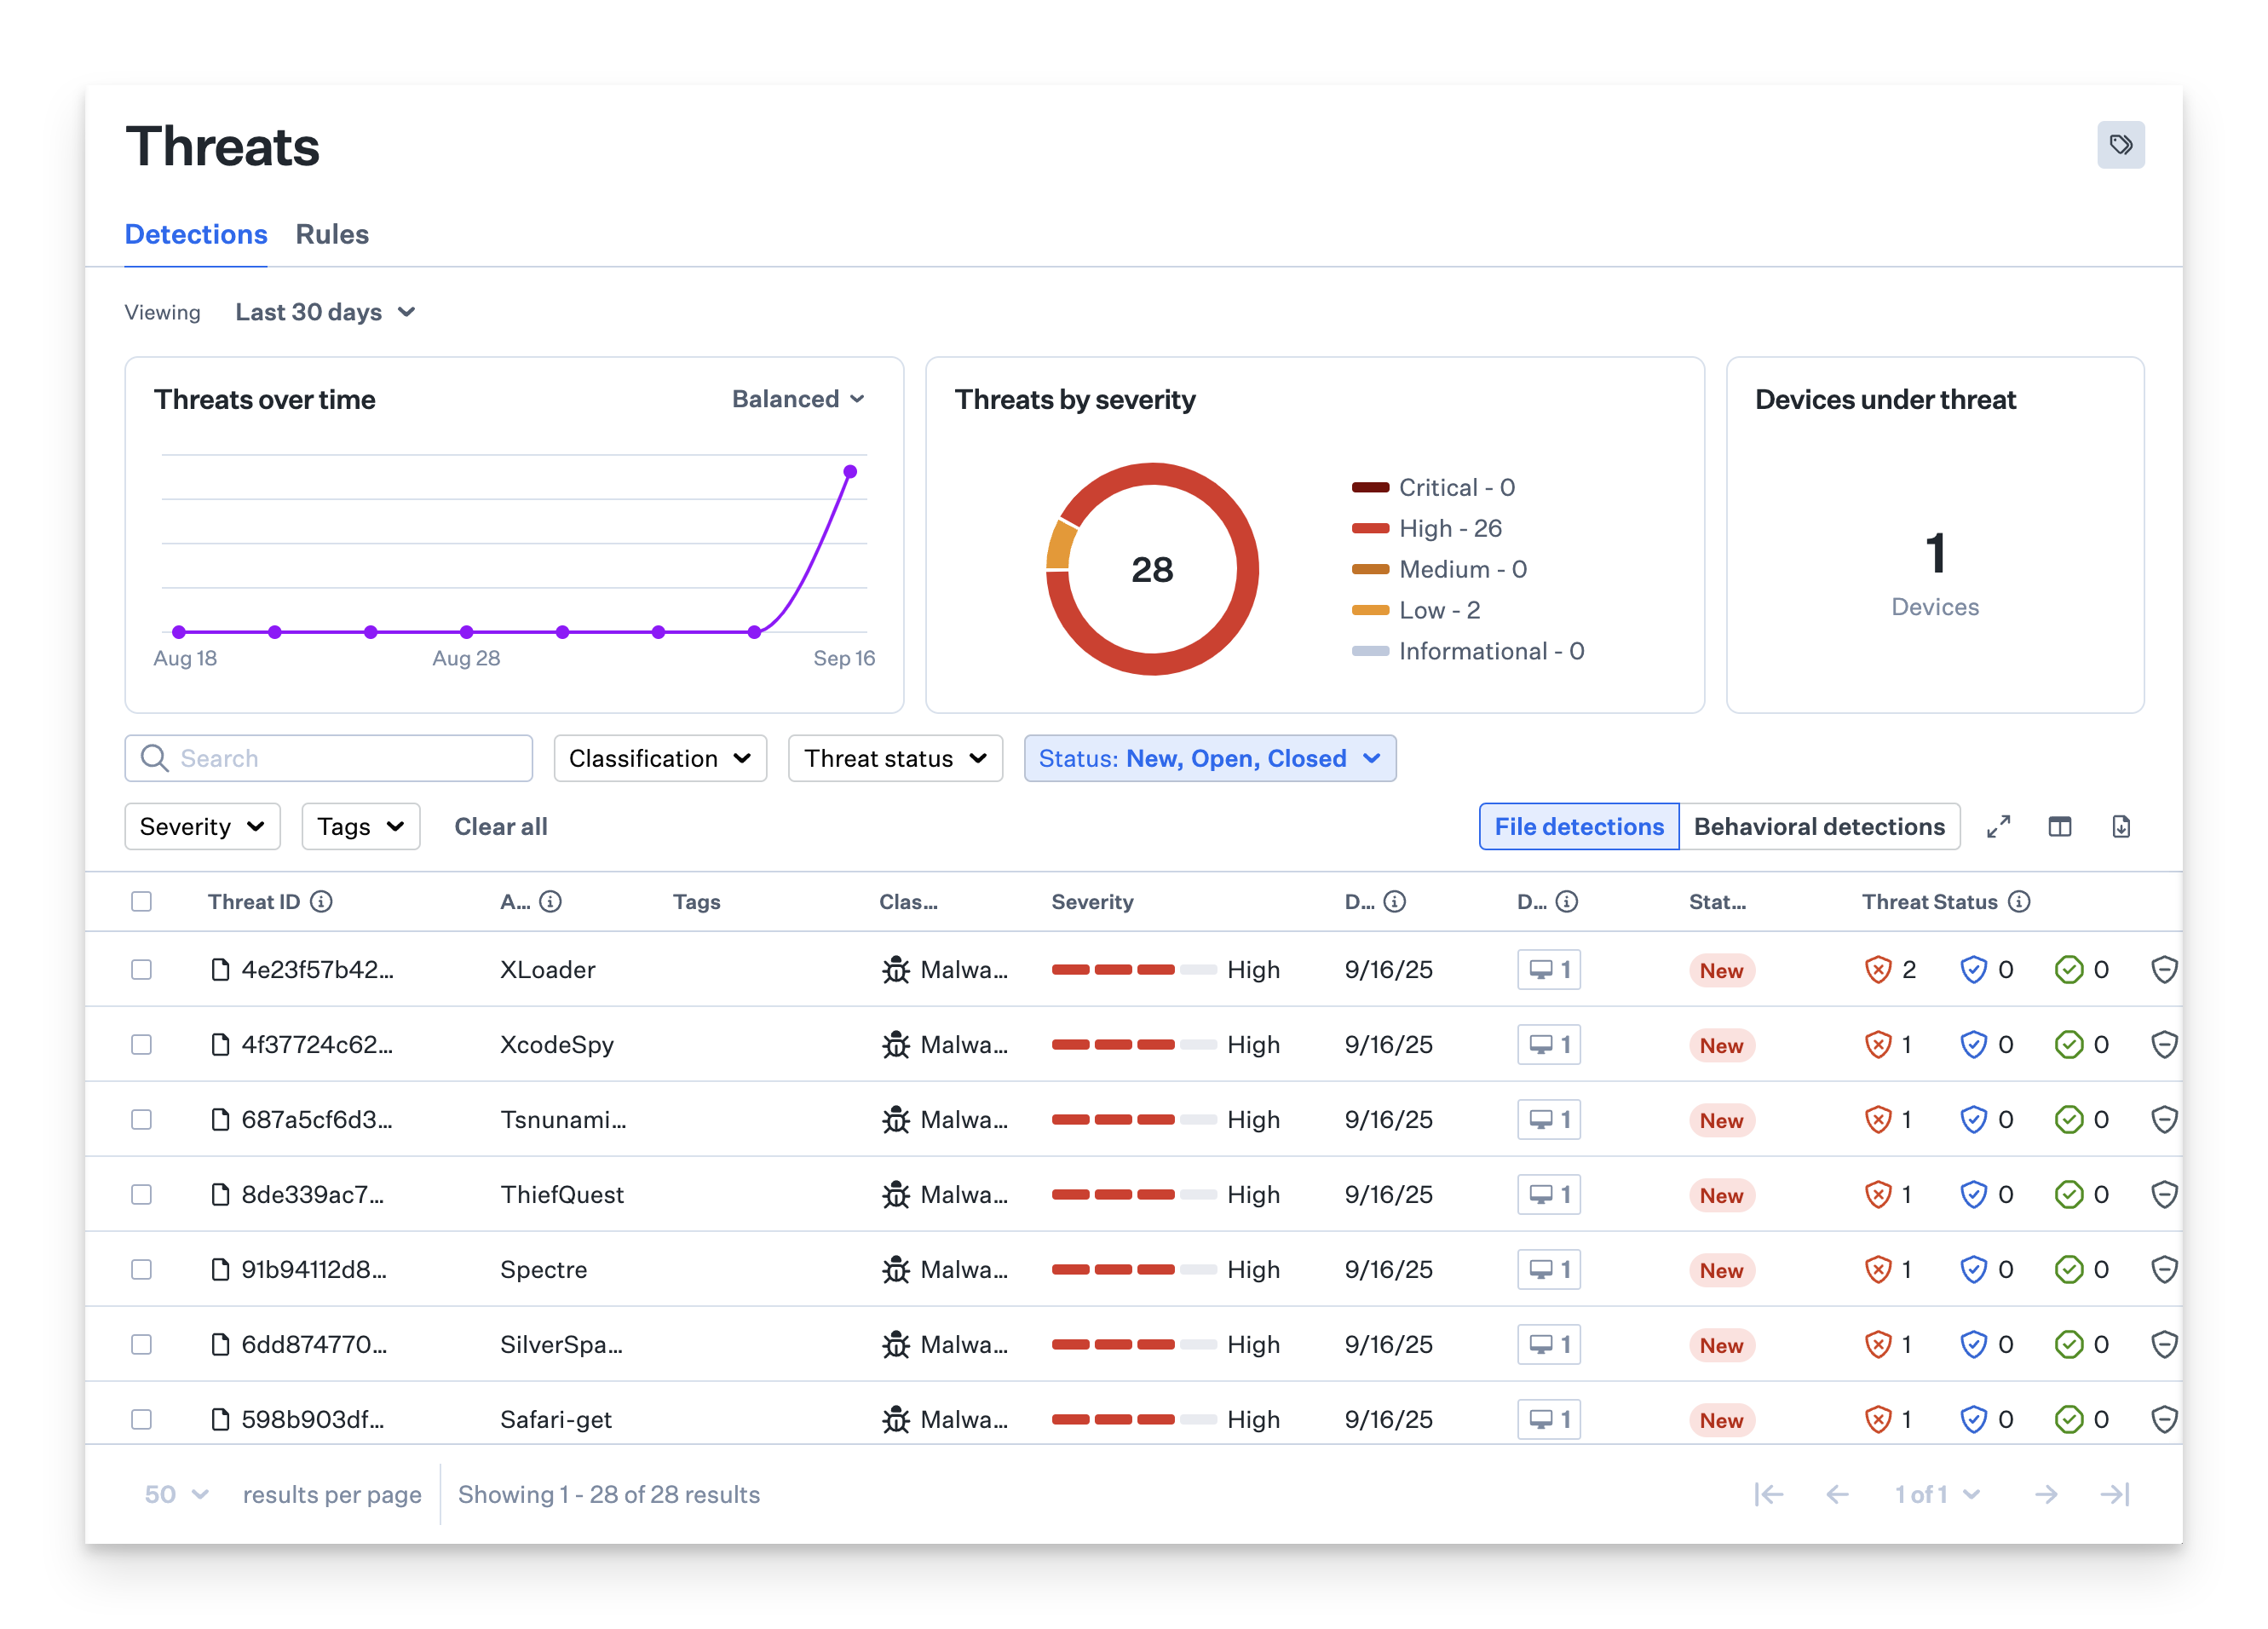Click the tags icon button top right
2268x1629 pixels.
(2120, 145)
